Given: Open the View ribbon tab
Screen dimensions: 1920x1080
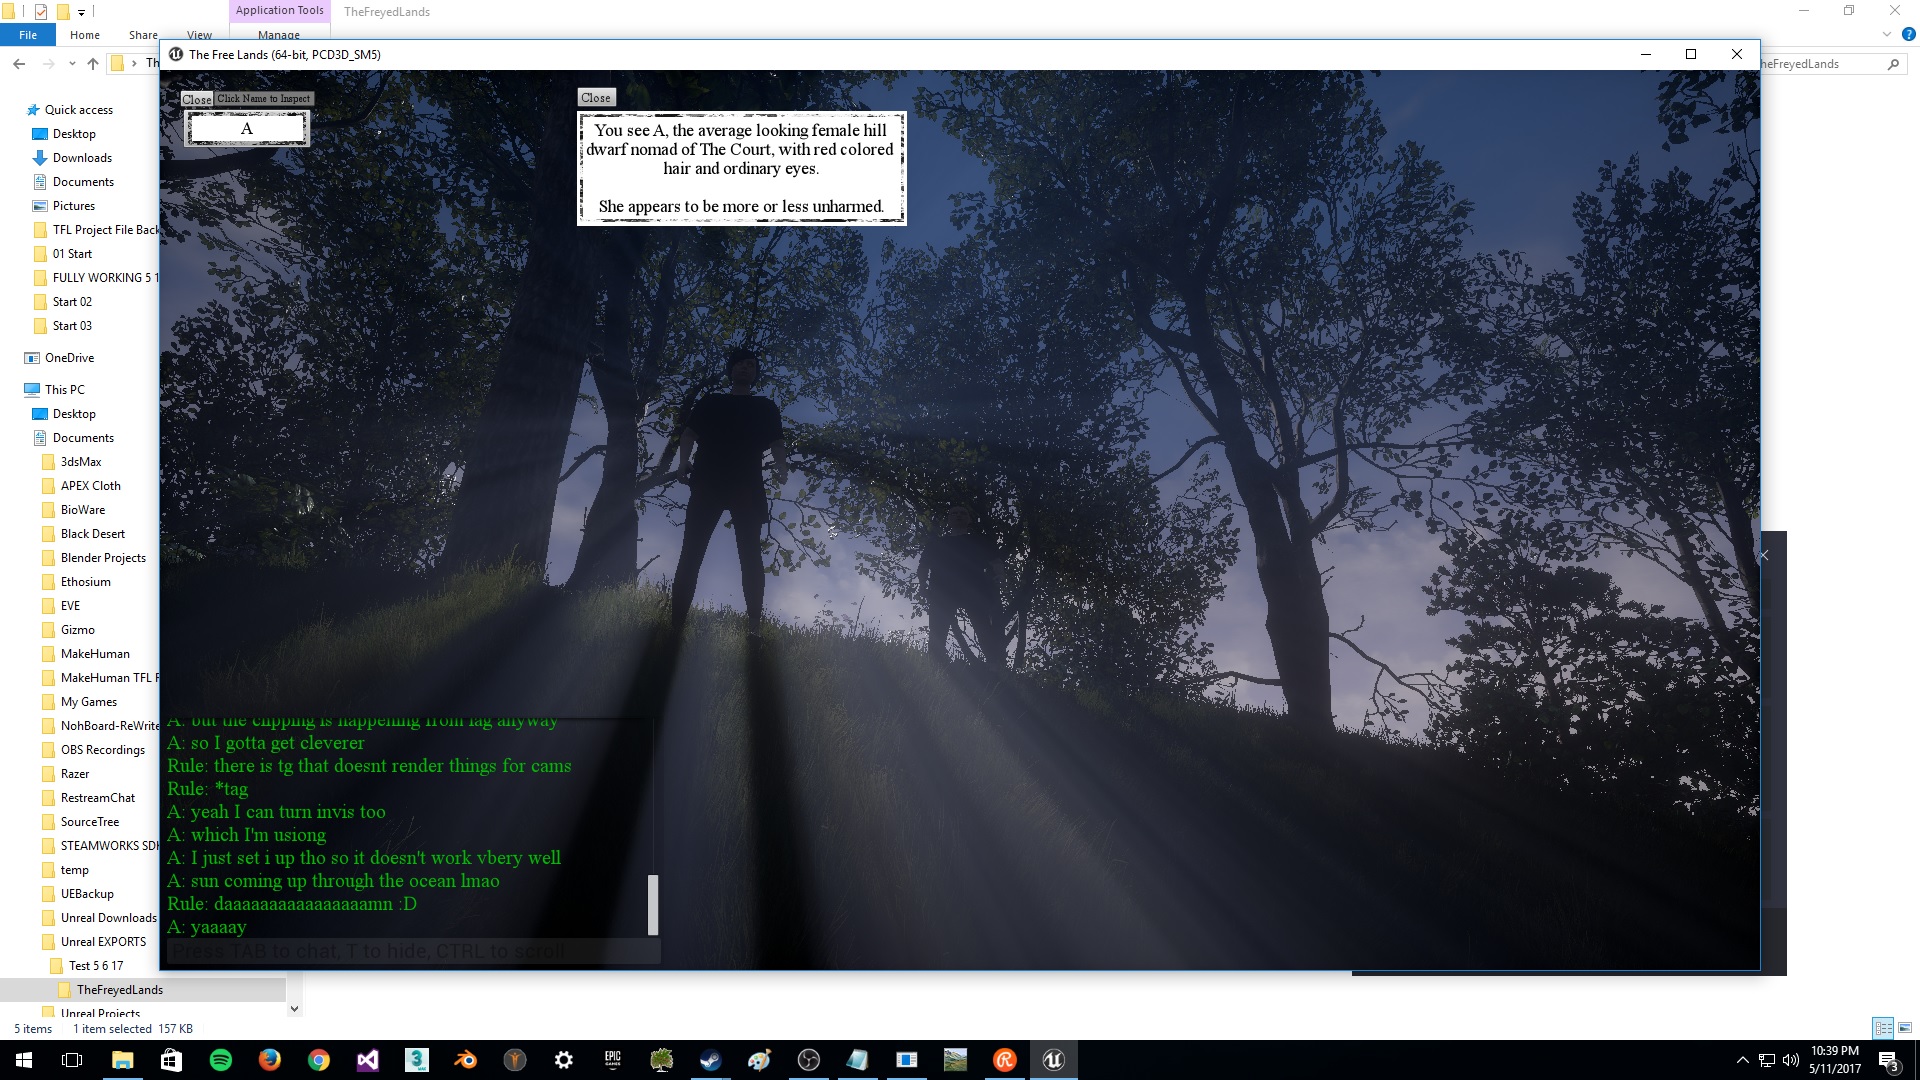Looking at the screenshot, I should 199,35.
